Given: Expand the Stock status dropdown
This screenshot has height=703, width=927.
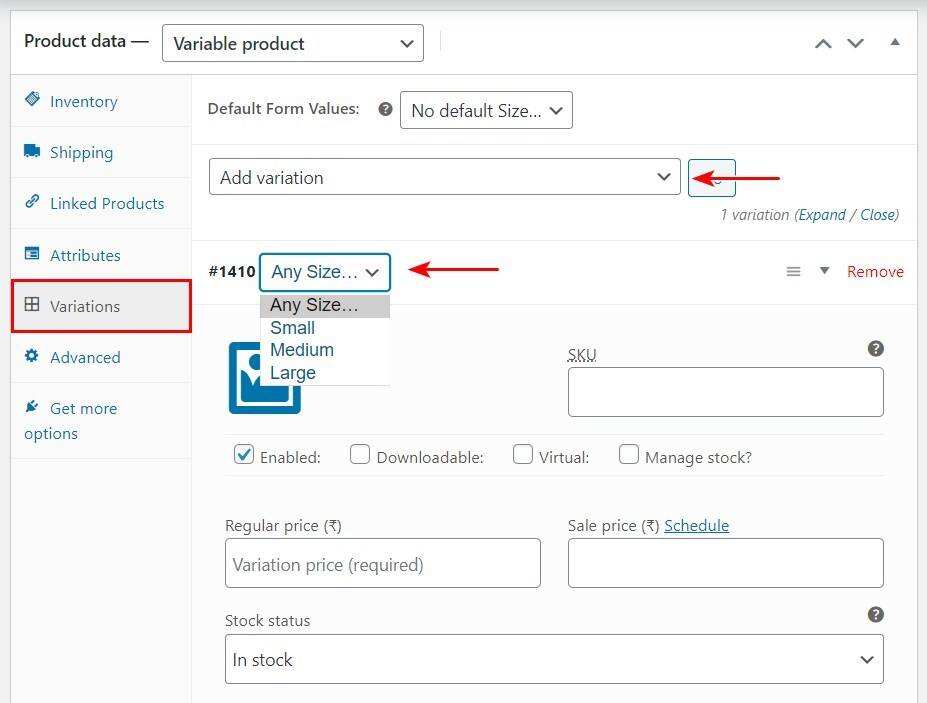Looking at the screenshot, I should click(553, 660).
